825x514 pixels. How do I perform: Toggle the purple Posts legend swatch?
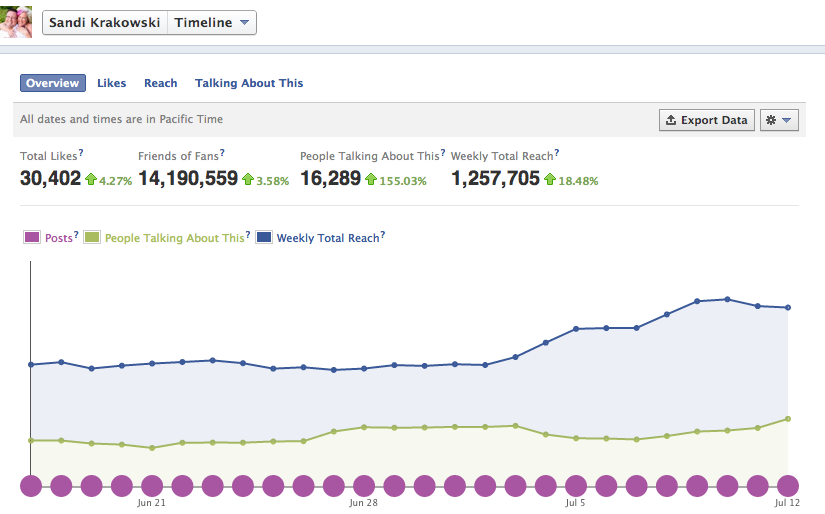click(31, 238)
